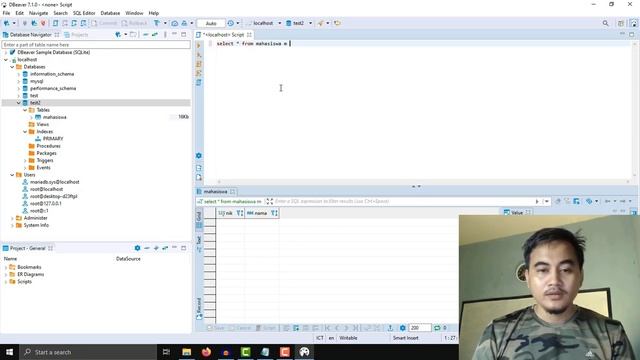Click the Bookmarks folder in Project panel

coord(29,267)
